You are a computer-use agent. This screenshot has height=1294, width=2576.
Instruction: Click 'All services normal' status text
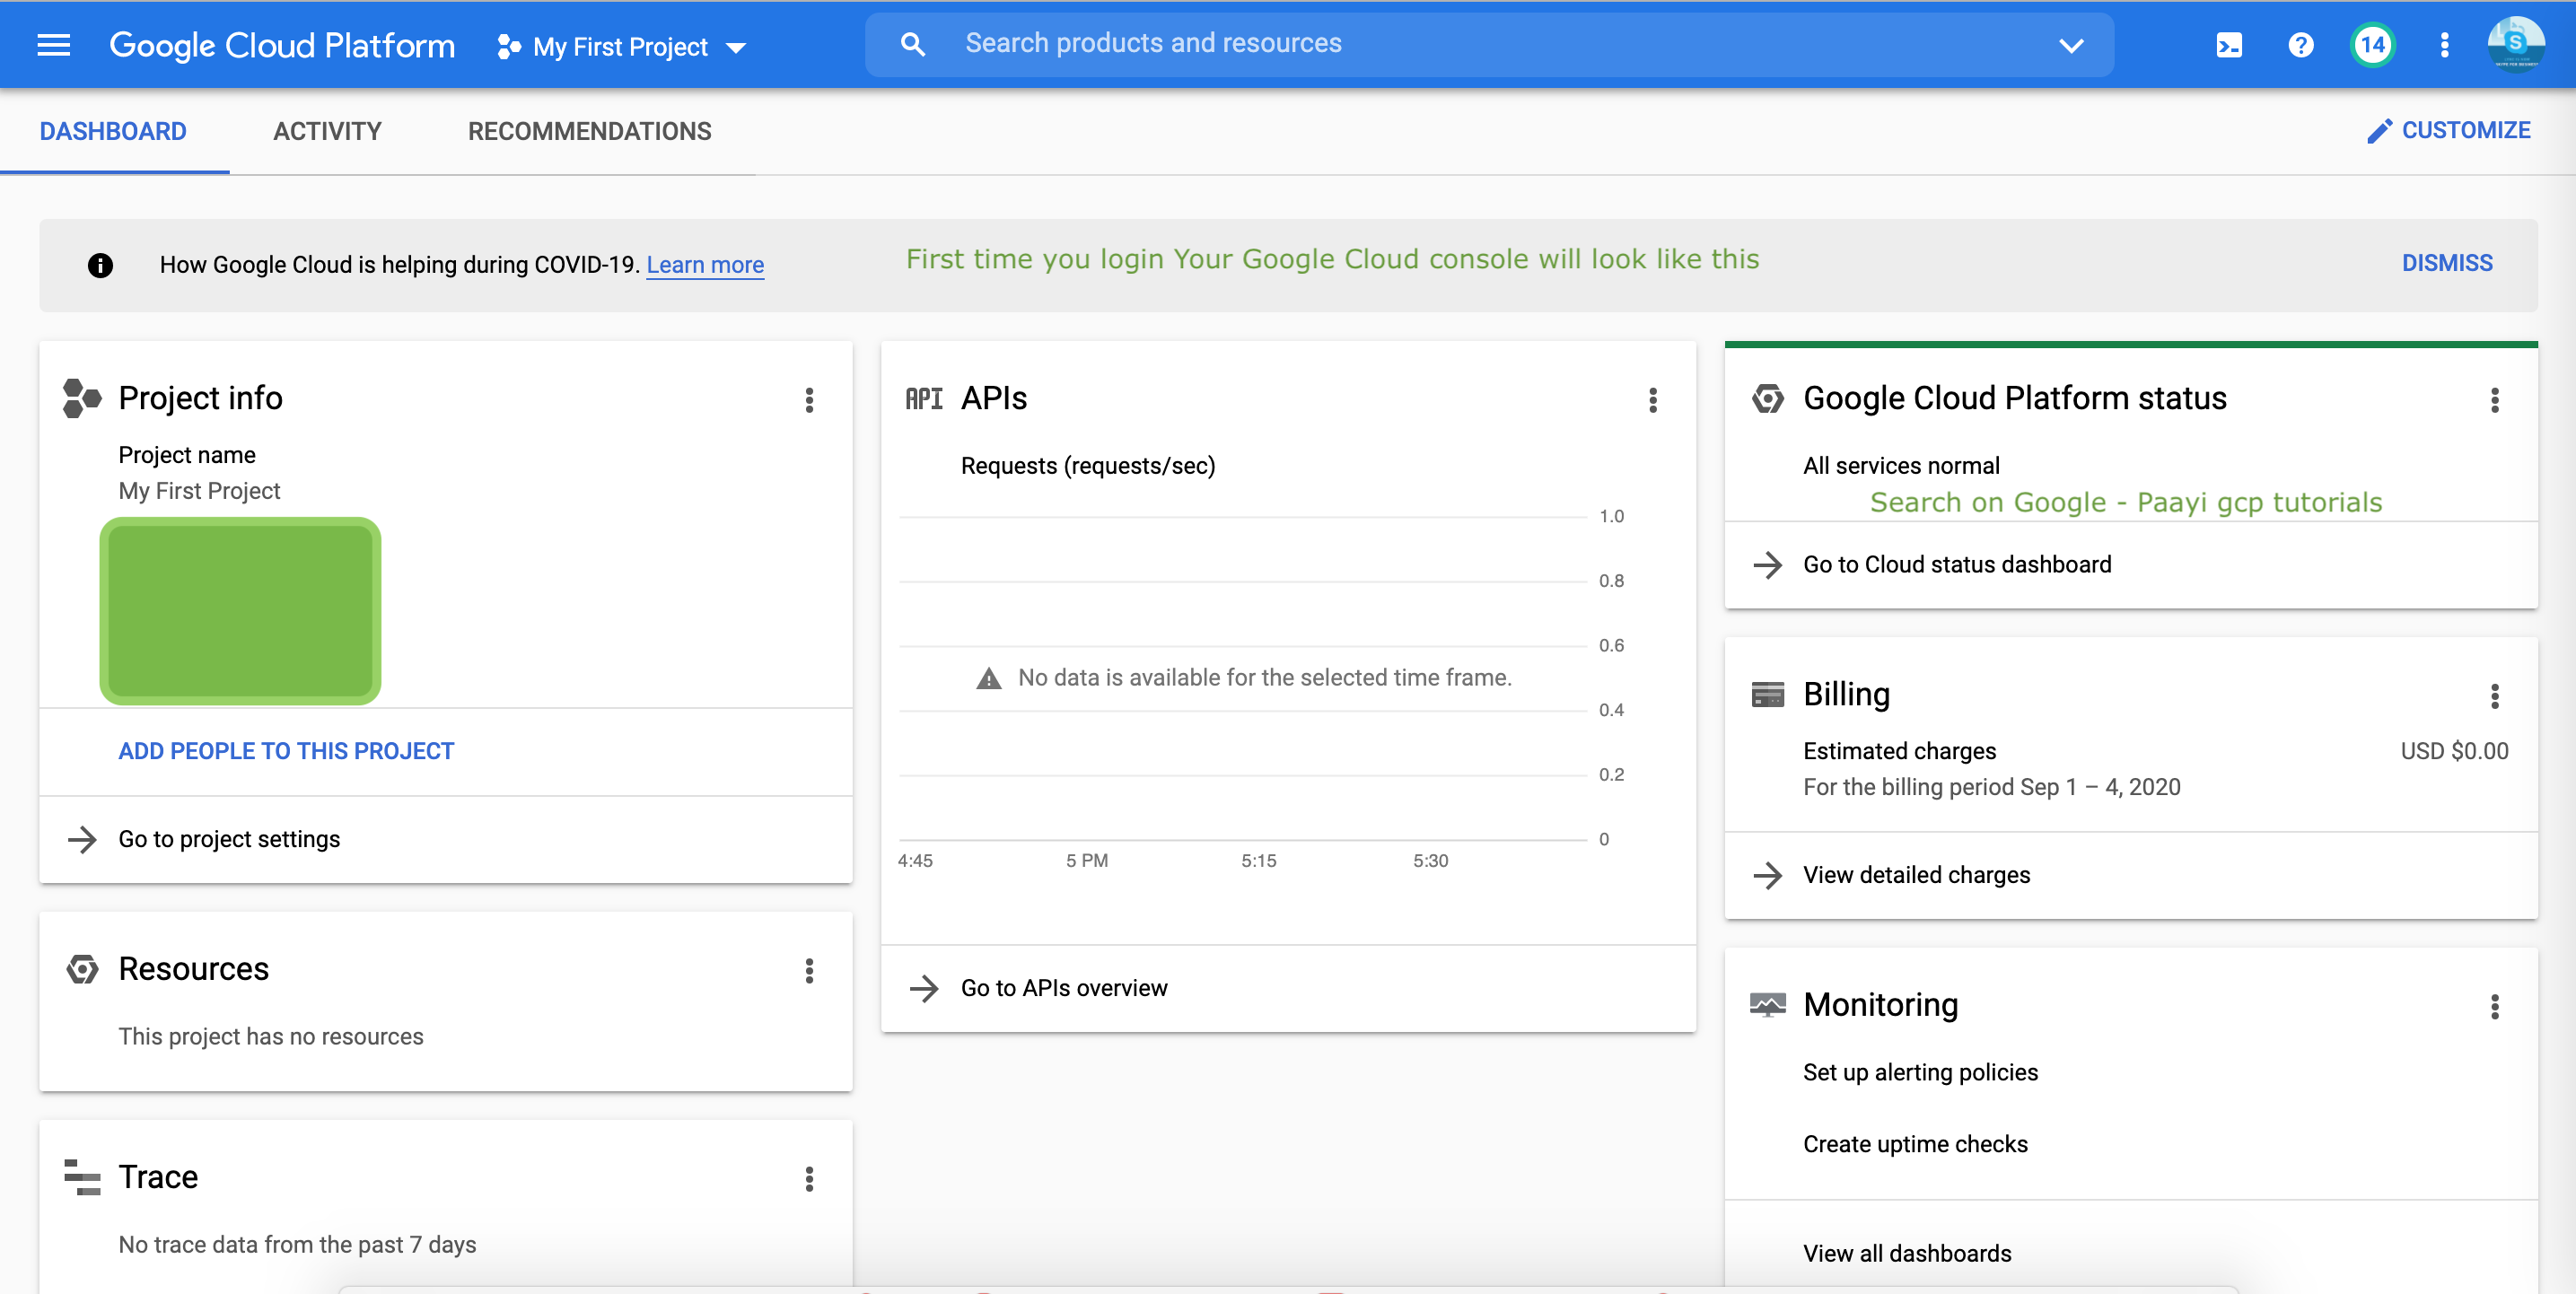point(1901,466)
